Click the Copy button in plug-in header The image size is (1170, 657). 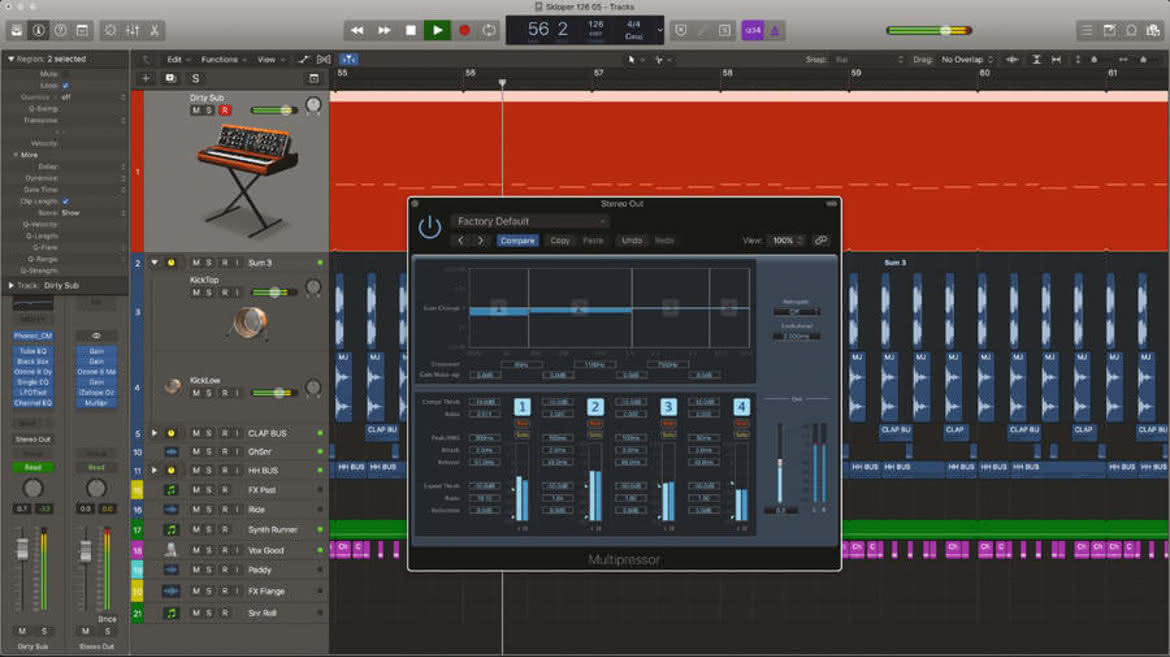[560, 240]
